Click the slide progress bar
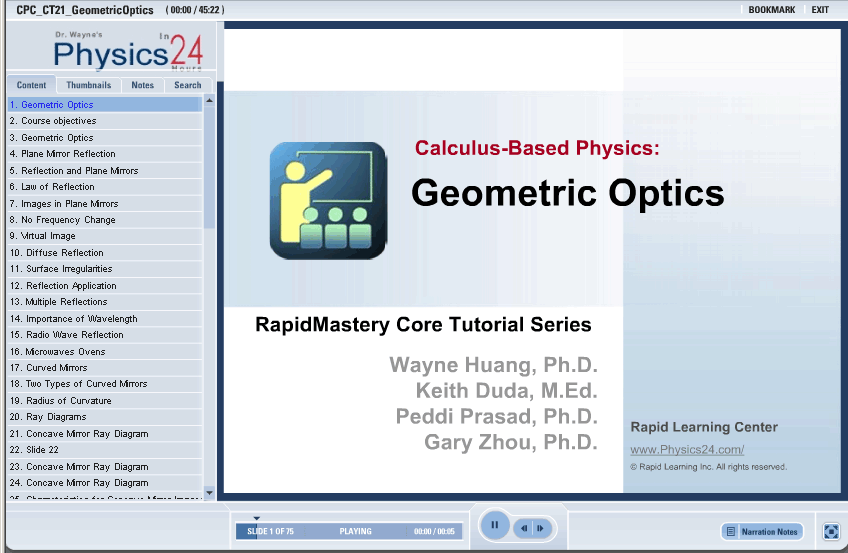 pyautogui.click(x=348, y=532)
